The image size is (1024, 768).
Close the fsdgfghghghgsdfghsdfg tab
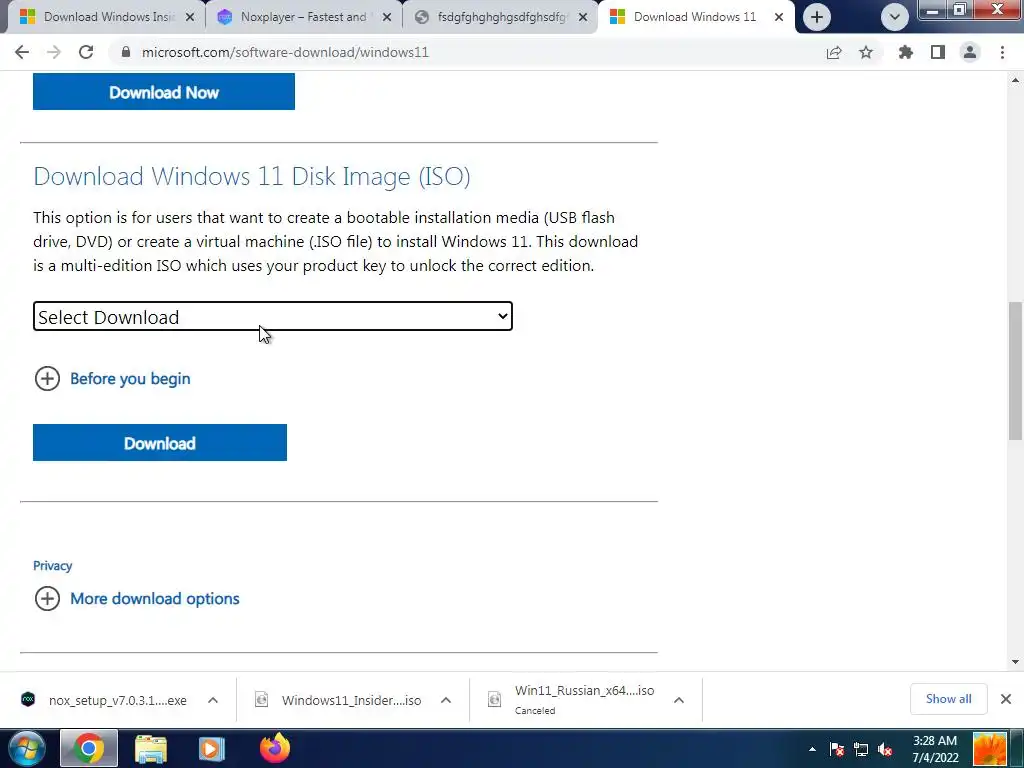coord(583,18)
